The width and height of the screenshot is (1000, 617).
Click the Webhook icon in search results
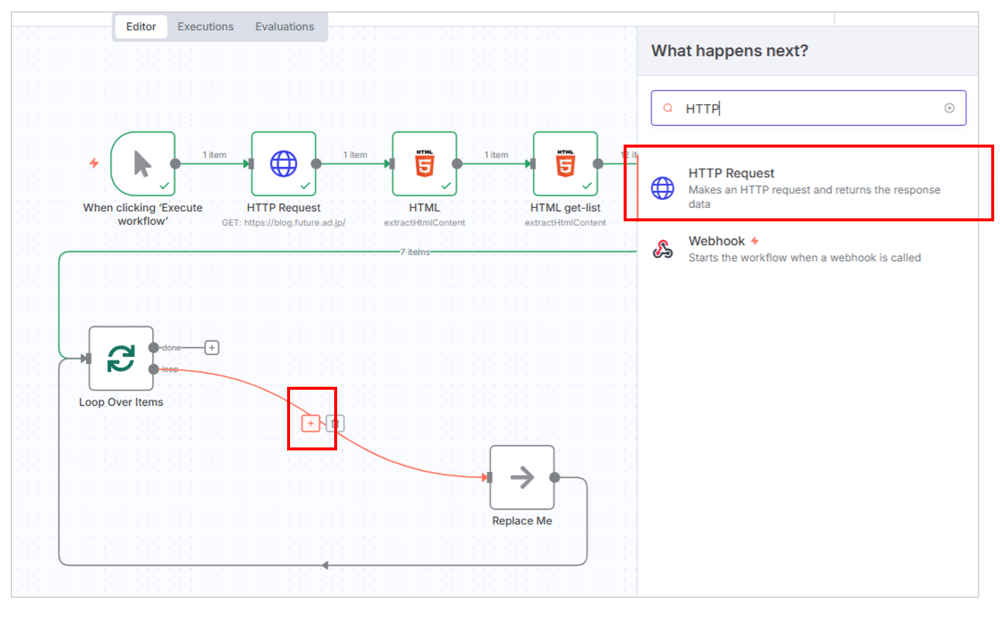663,249
